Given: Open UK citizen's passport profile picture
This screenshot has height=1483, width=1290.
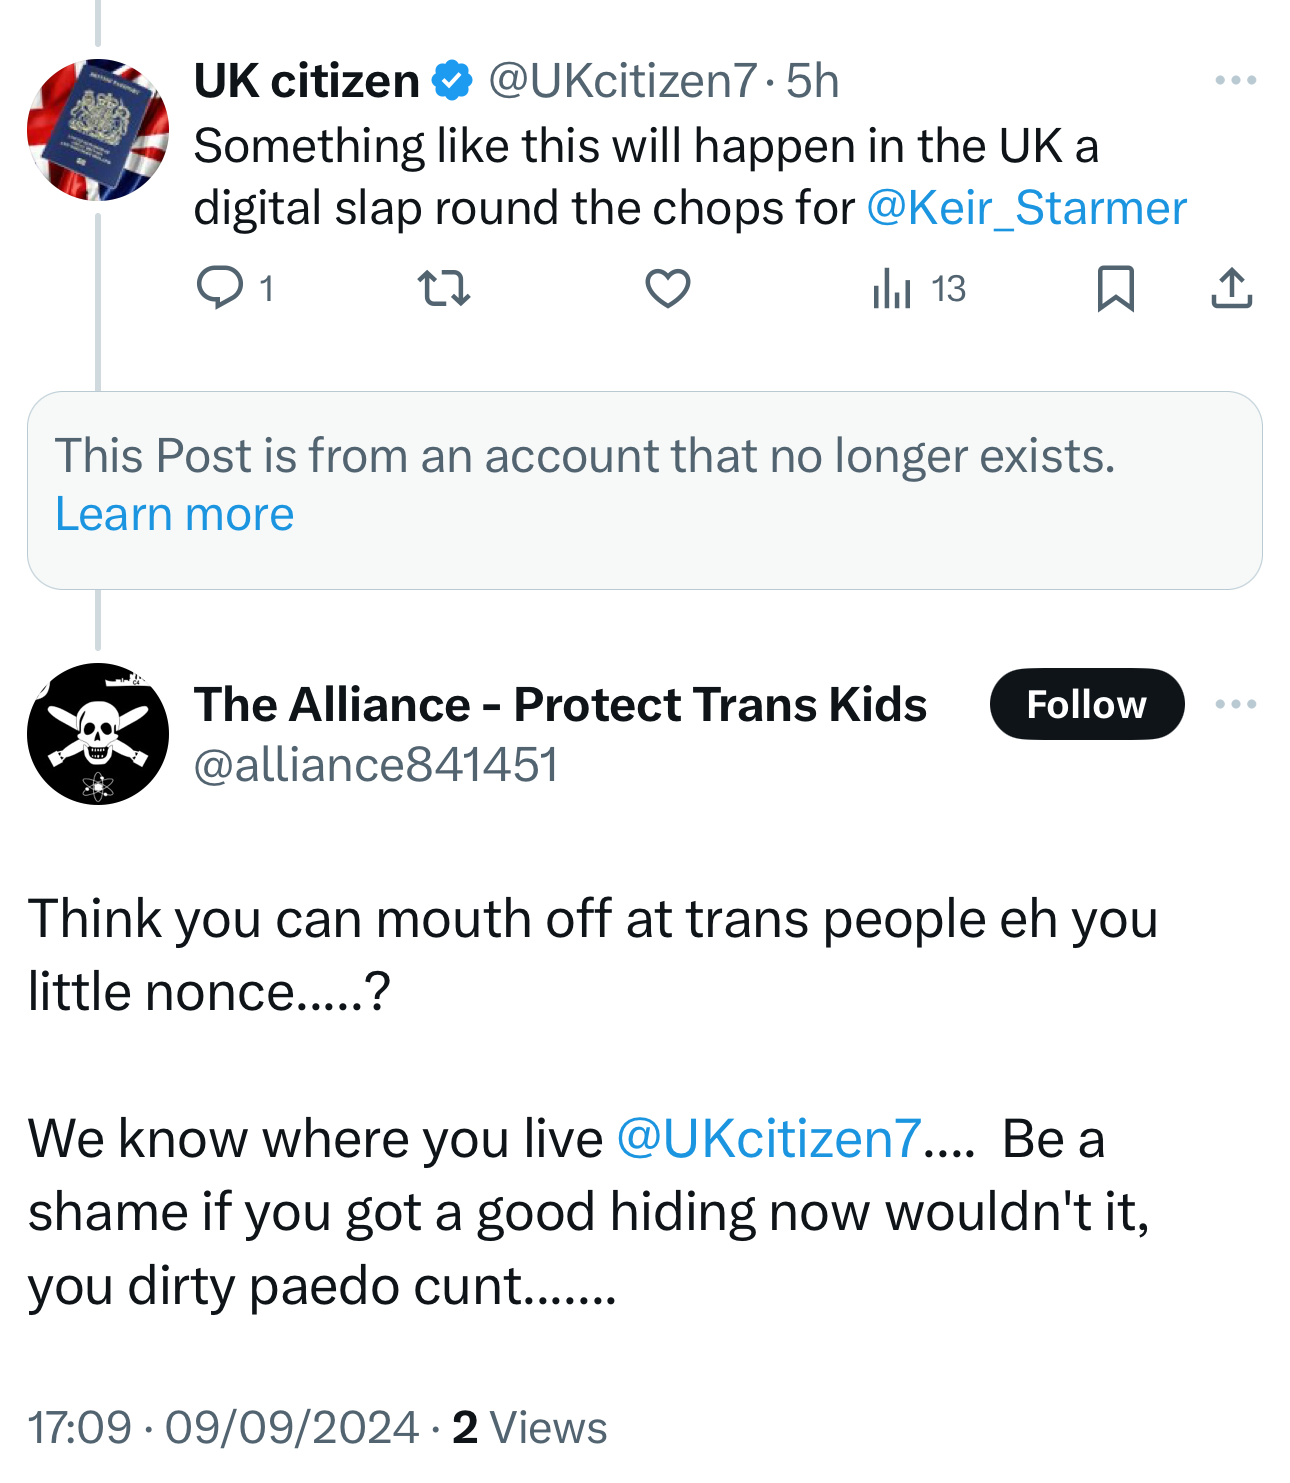Looking at the screenshot, I should pyautogui.click(x=97, y=130).
